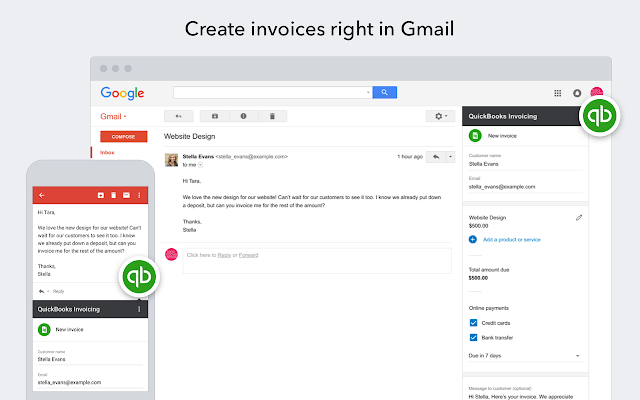The height and width of the screenshot is (400, 640).
Task: Uncheck the Credit cards checkbox
Action: pyautogui.click(x=473, y=323)
